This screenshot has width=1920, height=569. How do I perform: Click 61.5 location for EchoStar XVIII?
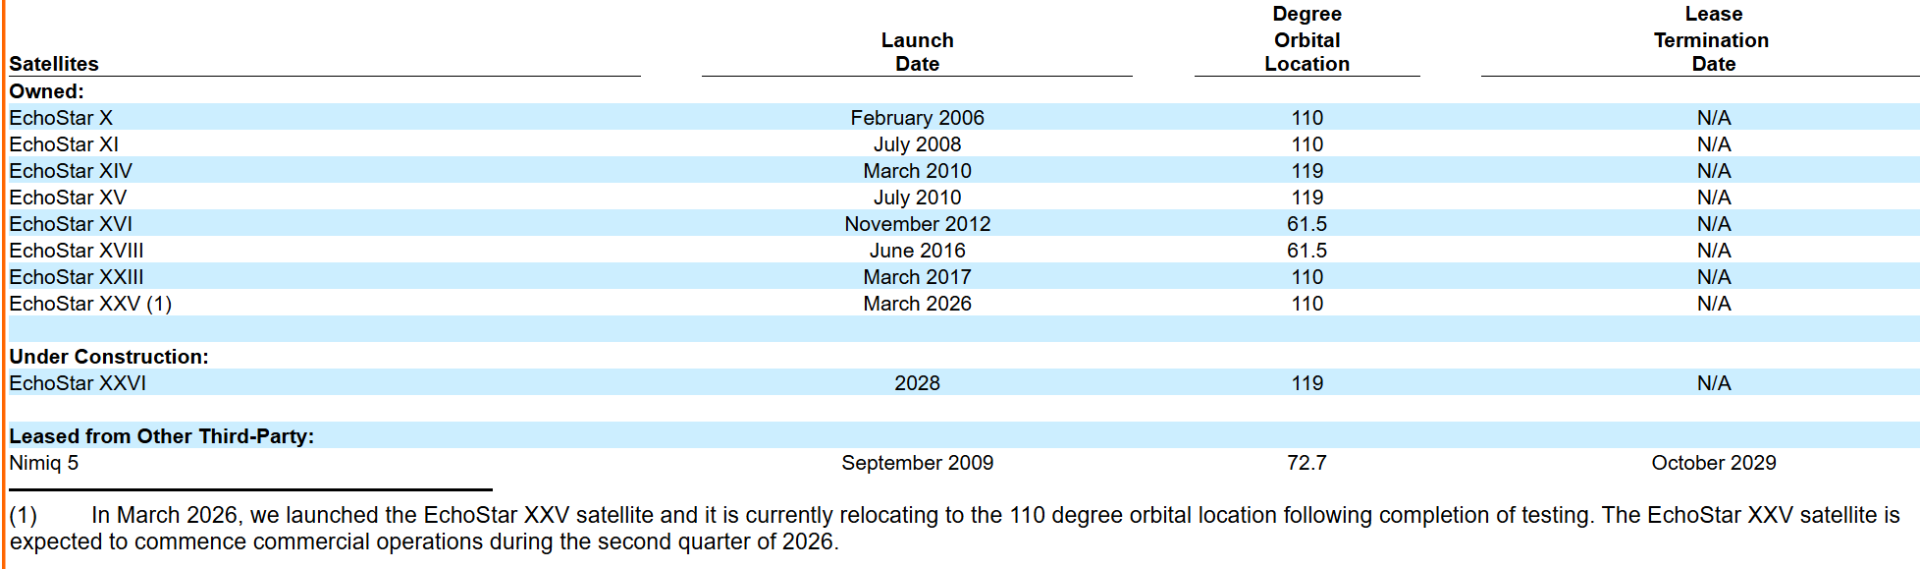[x=1307, y=250]
